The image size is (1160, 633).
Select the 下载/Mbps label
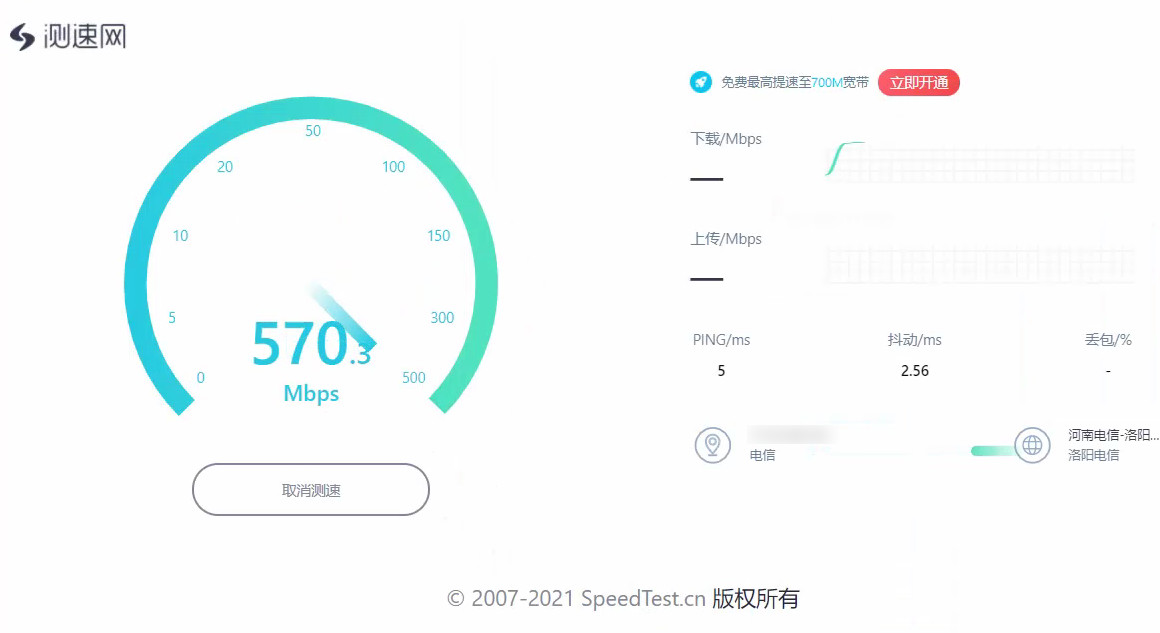(x=726, y=139)
